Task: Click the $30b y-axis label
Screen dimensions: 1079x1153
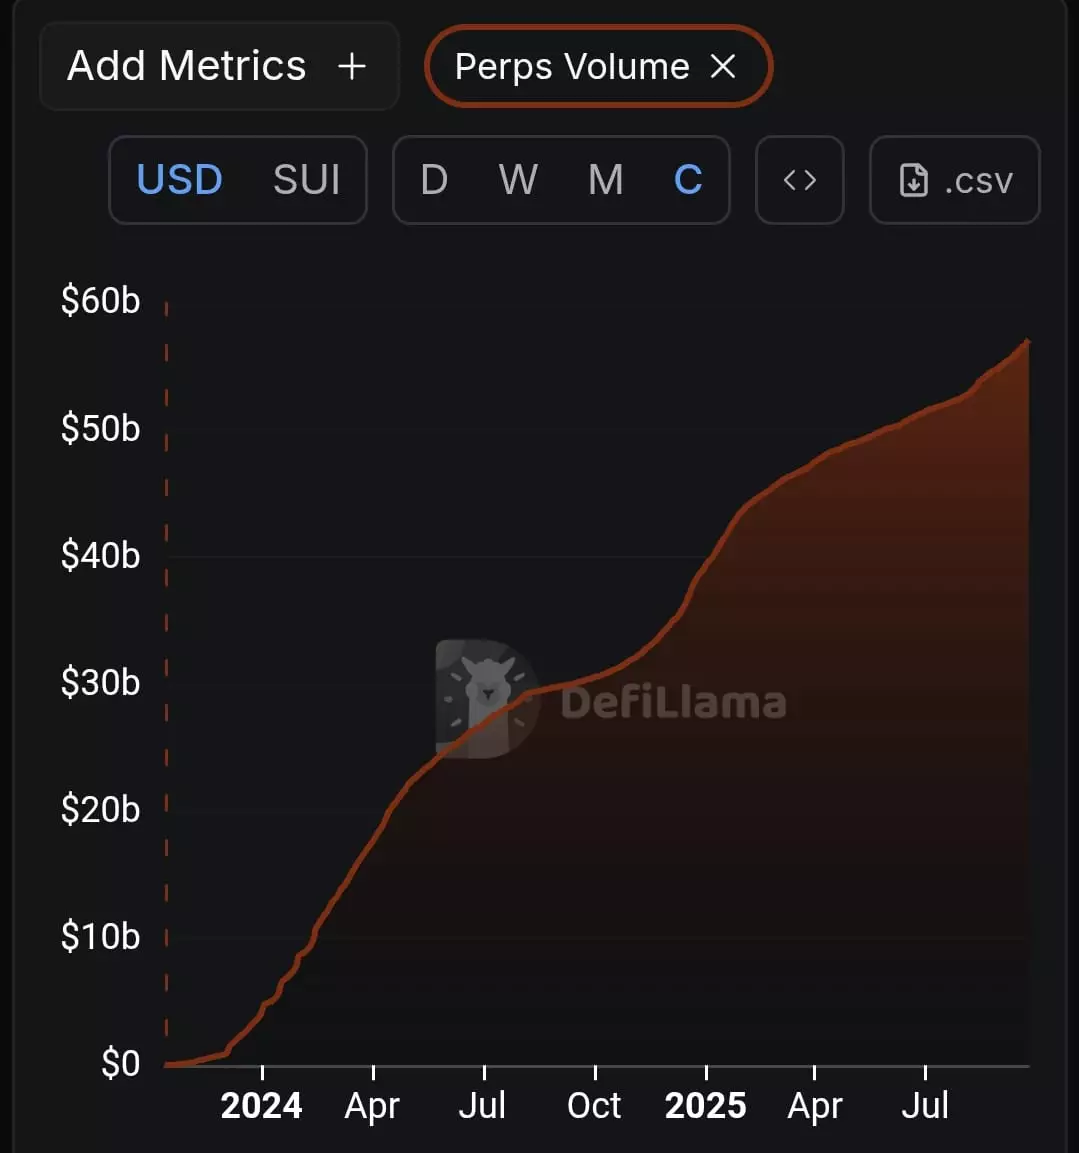Action: pos(100,682)
